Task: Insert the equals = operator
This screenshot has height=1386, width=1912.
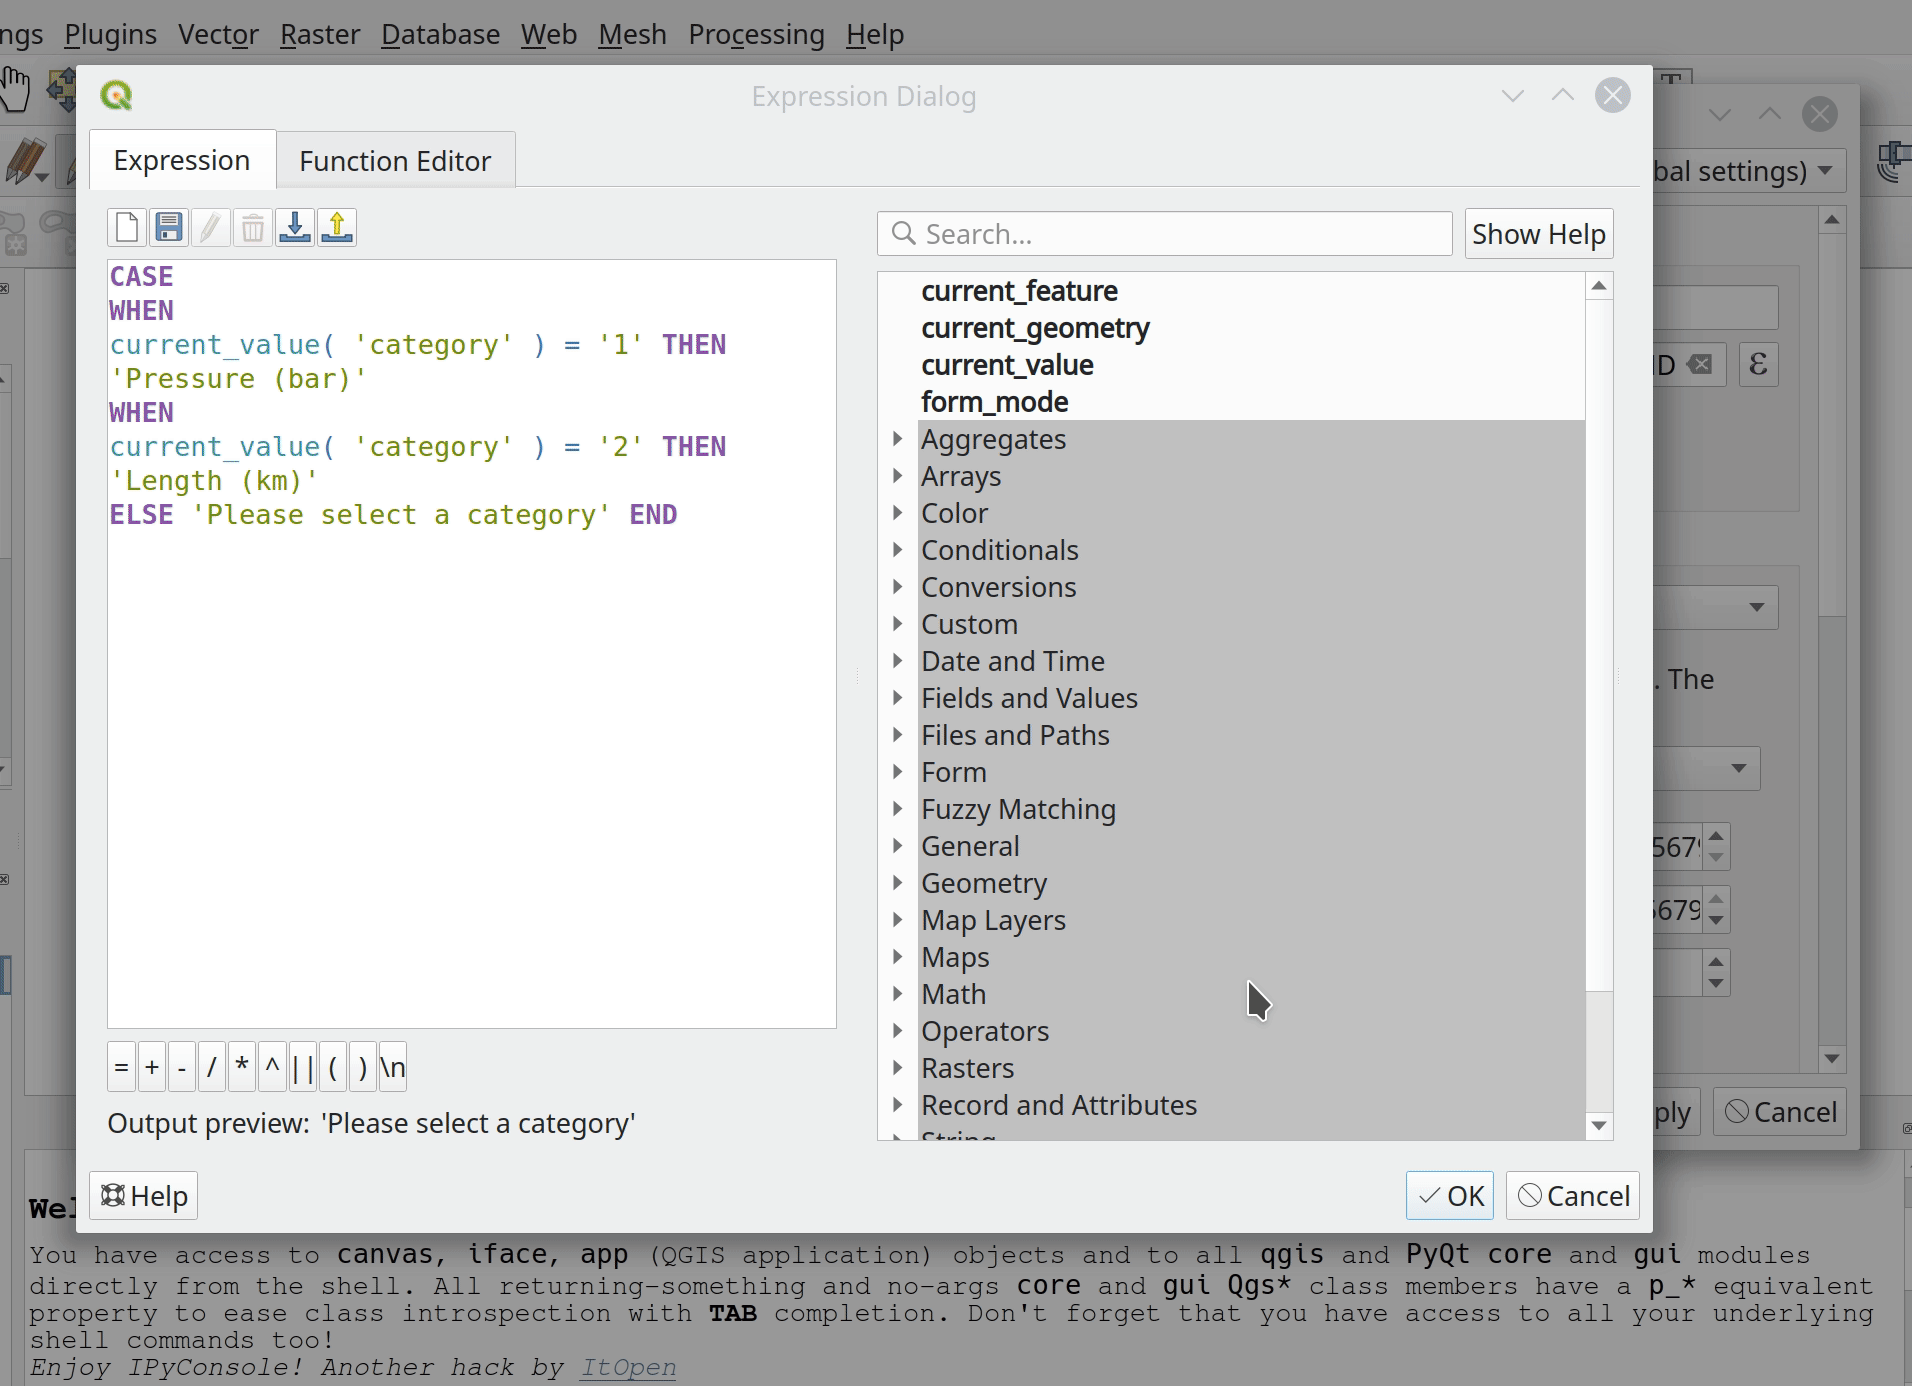Action: point(121,1068)
